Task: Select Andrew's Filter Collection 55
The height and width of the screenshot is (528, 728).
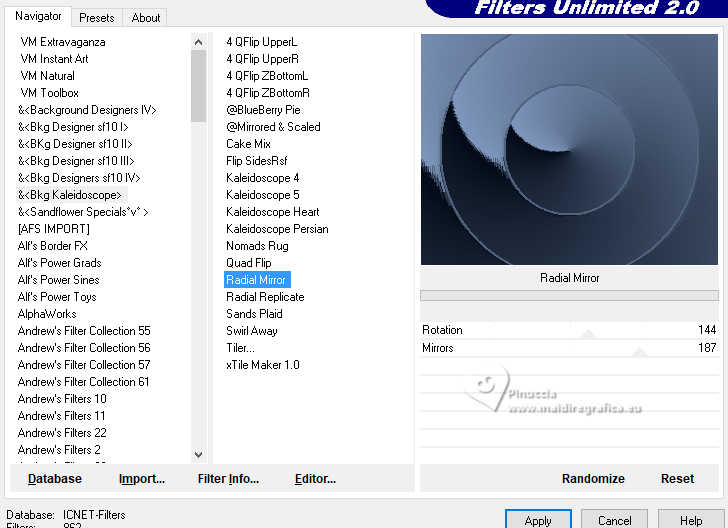Action: (x=84, y=331)
